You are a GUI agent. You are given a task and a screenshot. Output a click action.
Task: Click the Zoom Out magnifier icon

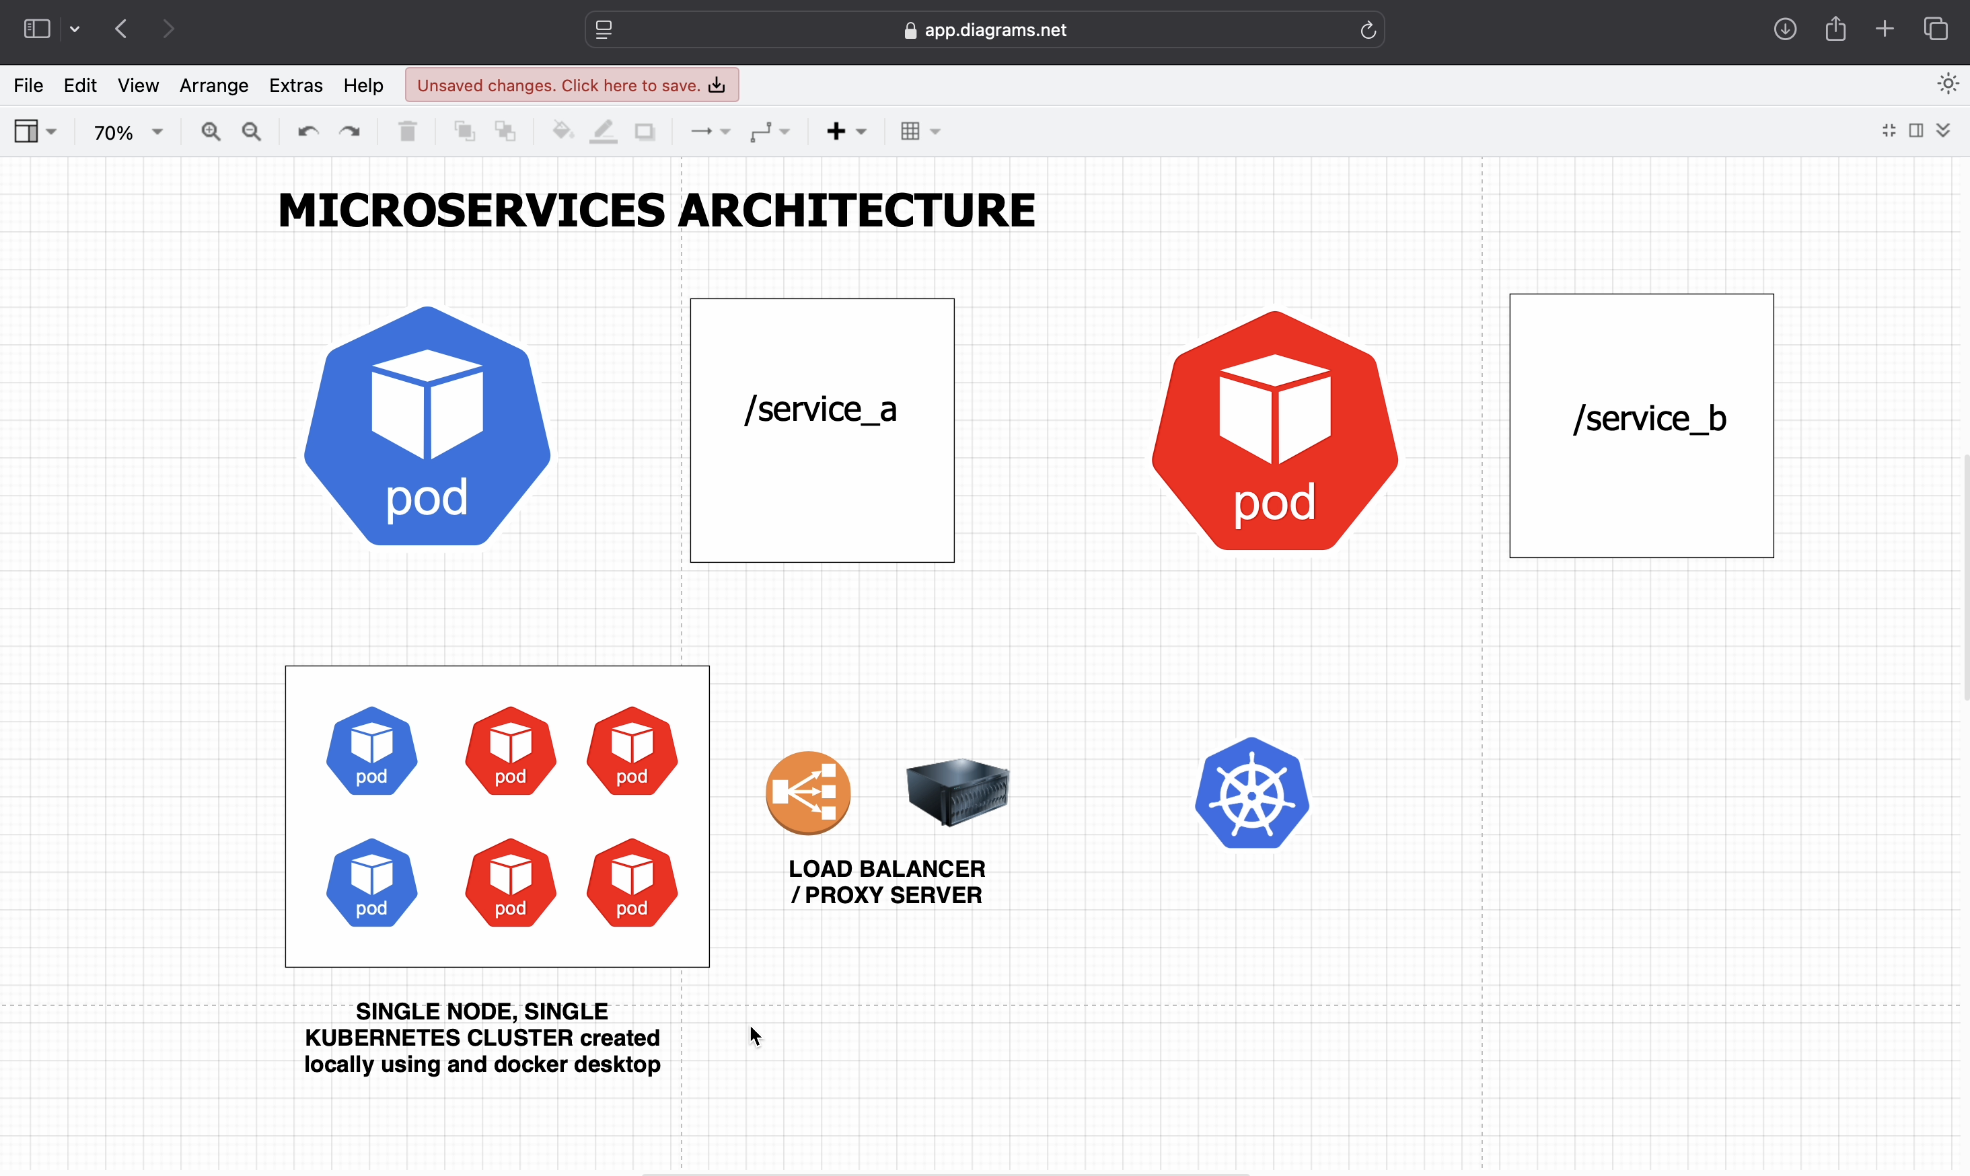coord(252,131)
